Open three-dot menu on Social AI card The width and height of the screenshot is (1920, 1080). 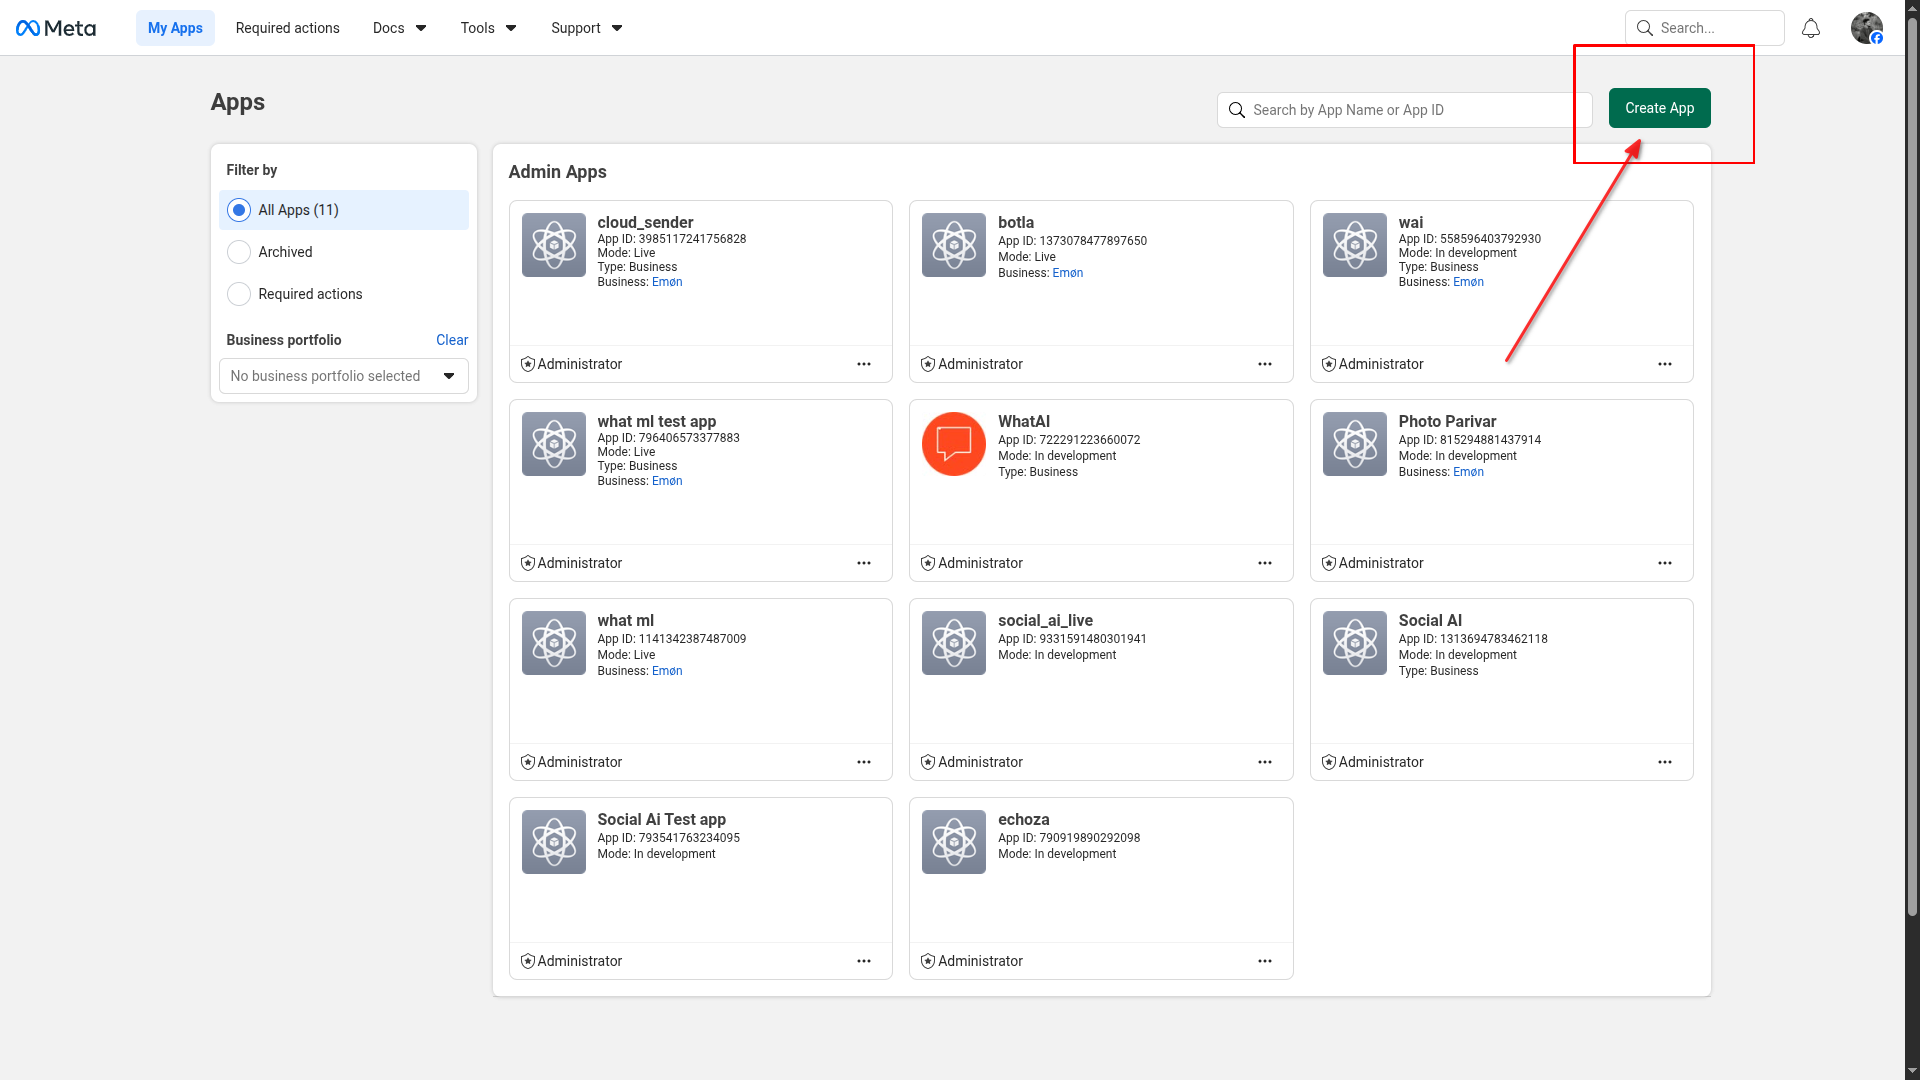(x=1664, y=762)
